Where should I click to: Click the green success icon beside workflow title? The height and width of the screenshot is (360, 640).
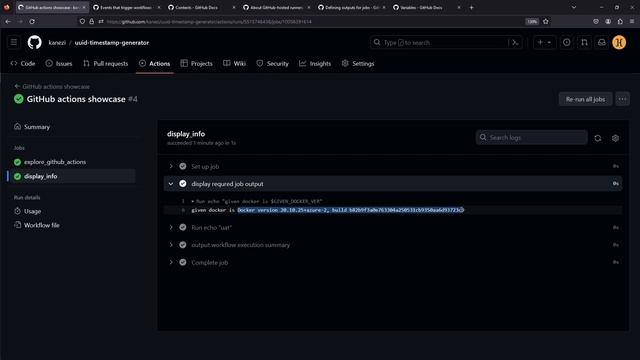[18, 99]
